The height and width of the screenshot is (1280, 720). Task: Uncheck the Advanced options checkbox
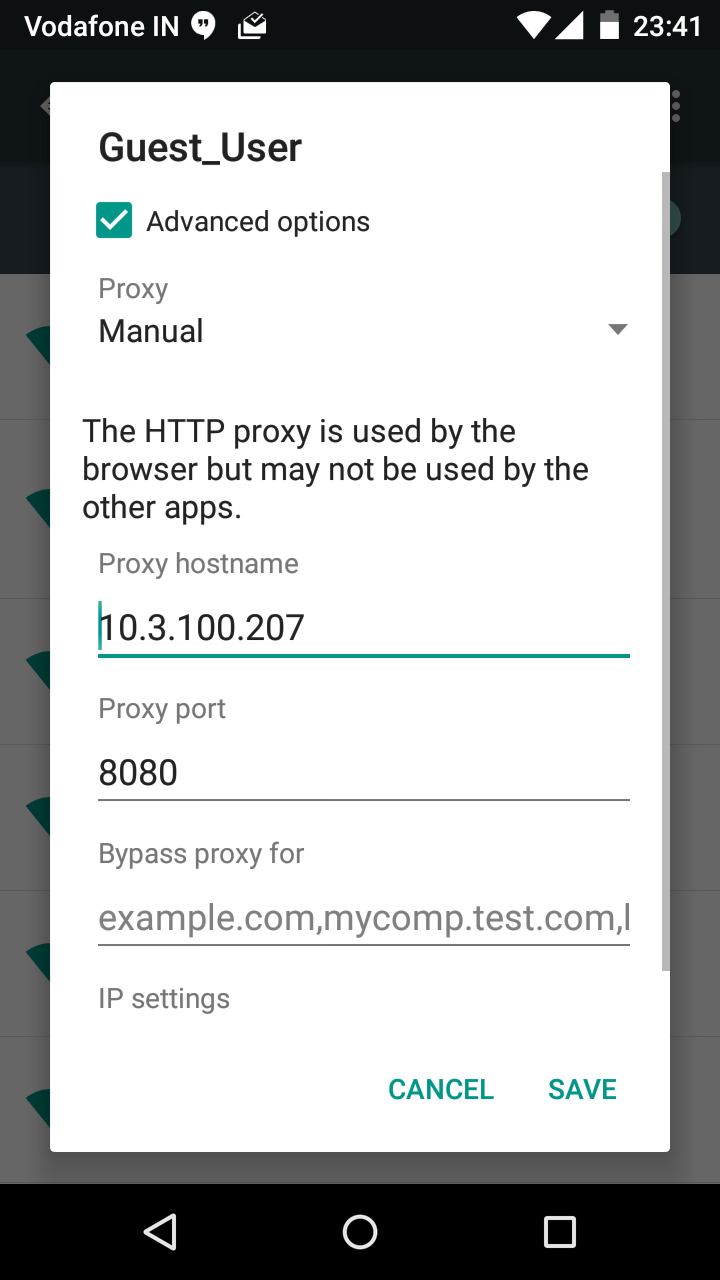point(114,221)
